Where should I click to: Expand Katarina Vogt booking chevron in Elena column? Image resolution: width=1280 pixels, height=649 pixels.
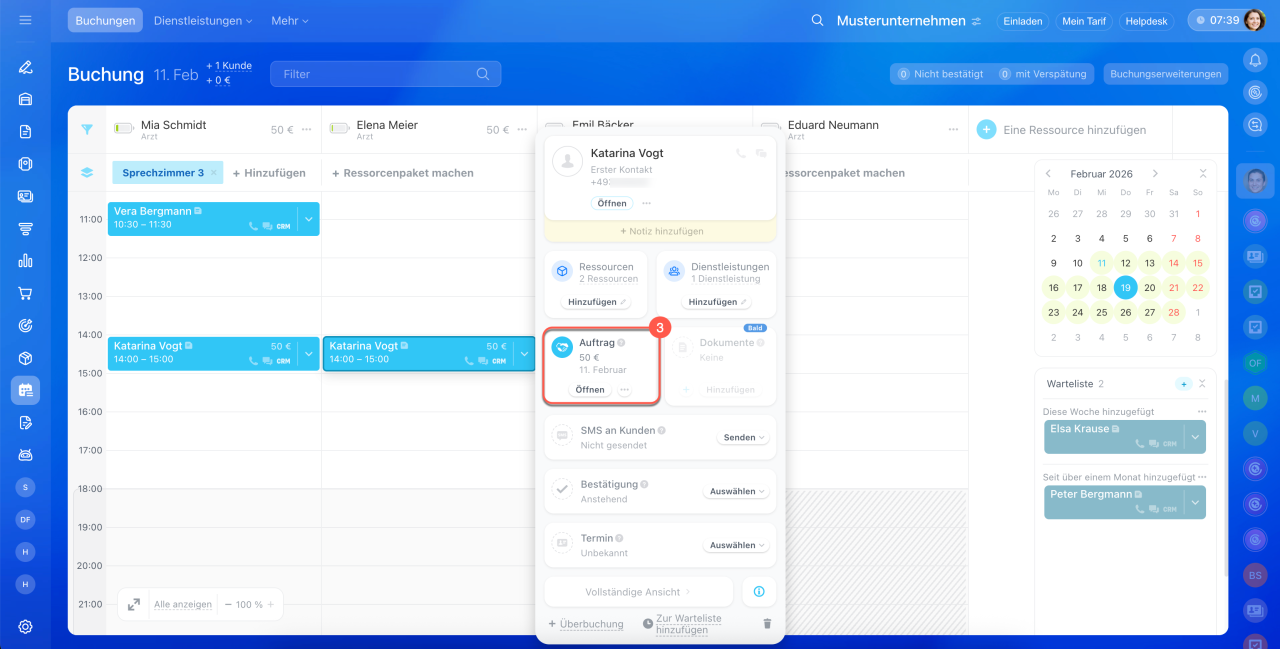click(x=524, y=354)
